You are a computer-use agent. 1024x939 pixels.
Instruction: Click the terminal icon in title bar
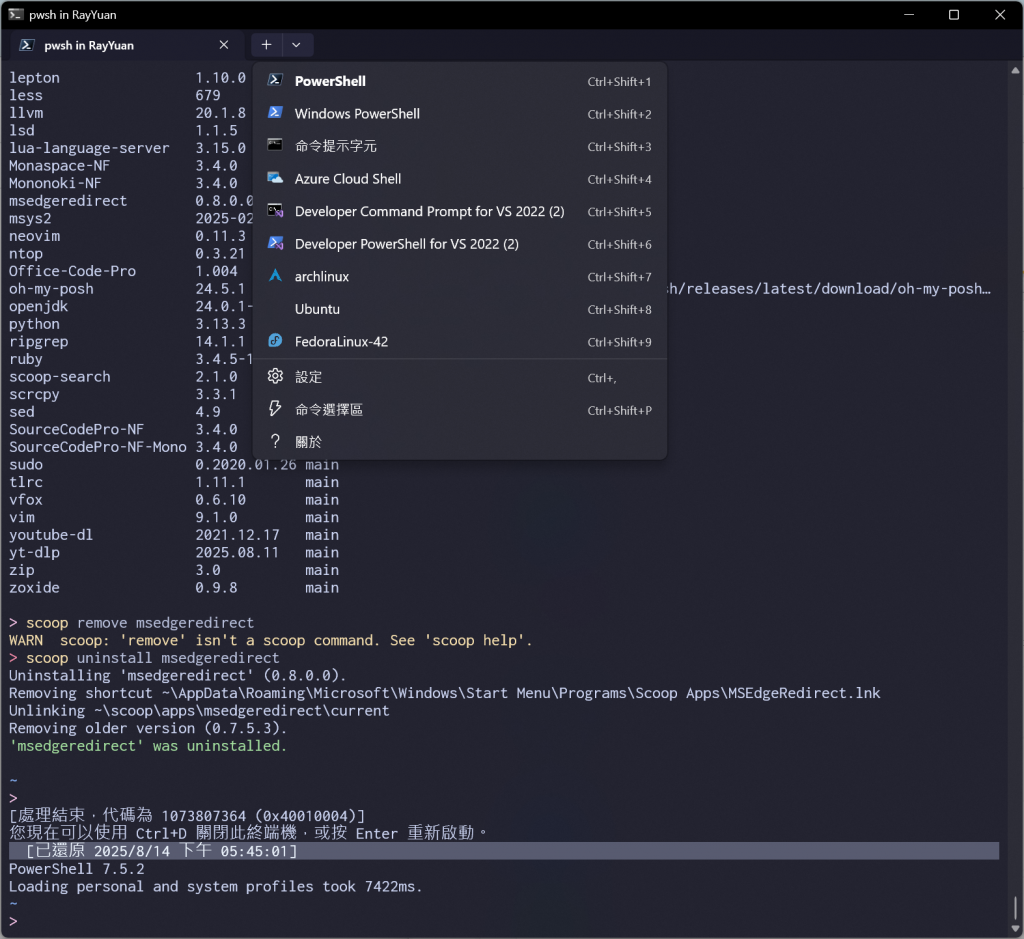pyautogui.click(x=16, y=14)
